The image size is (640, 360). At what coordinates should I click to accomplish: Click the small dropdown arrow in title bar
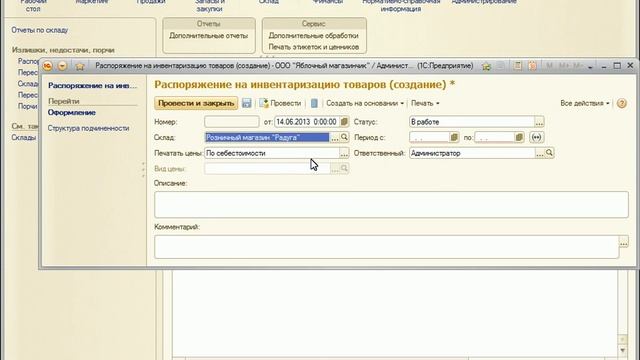point(590,67)
